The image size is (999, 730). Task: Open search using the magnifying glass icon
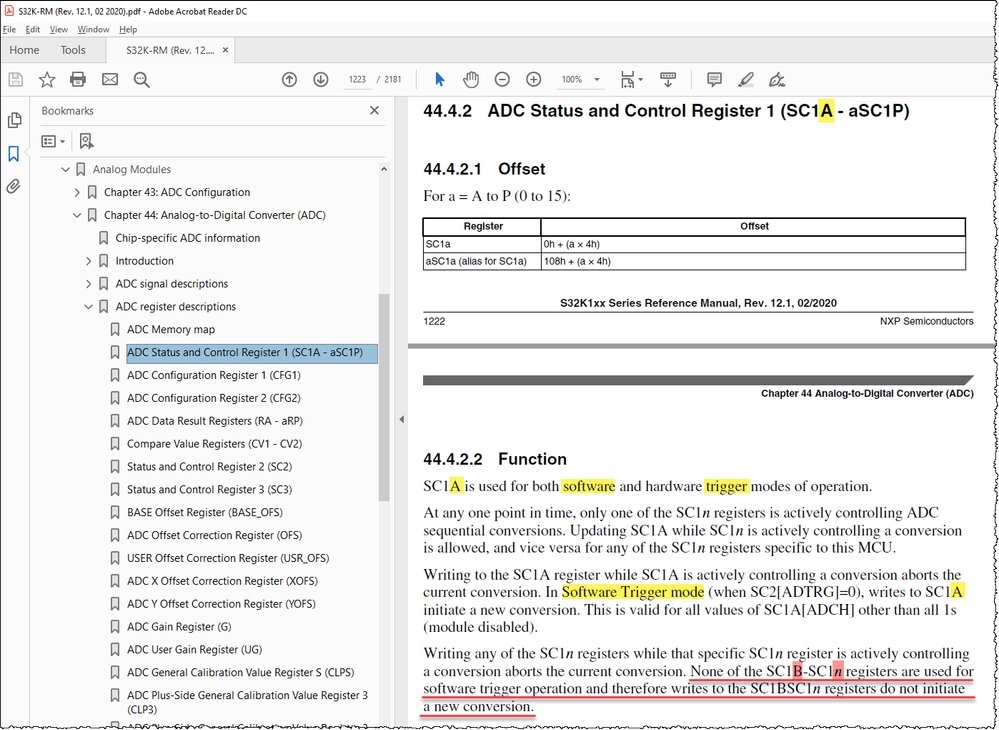coord(139,79)
